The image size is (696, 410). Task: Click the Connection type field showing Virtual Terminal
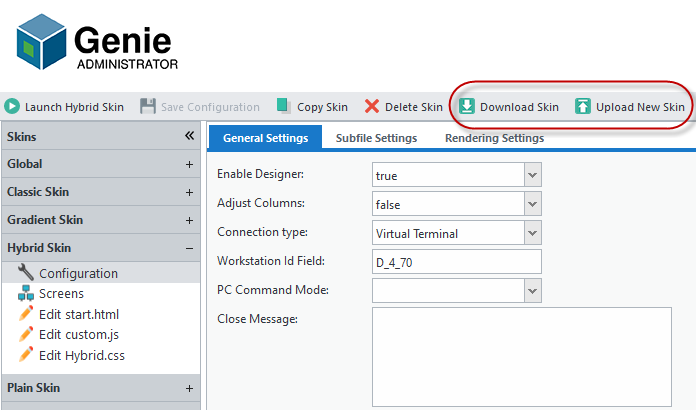[448, 233]
